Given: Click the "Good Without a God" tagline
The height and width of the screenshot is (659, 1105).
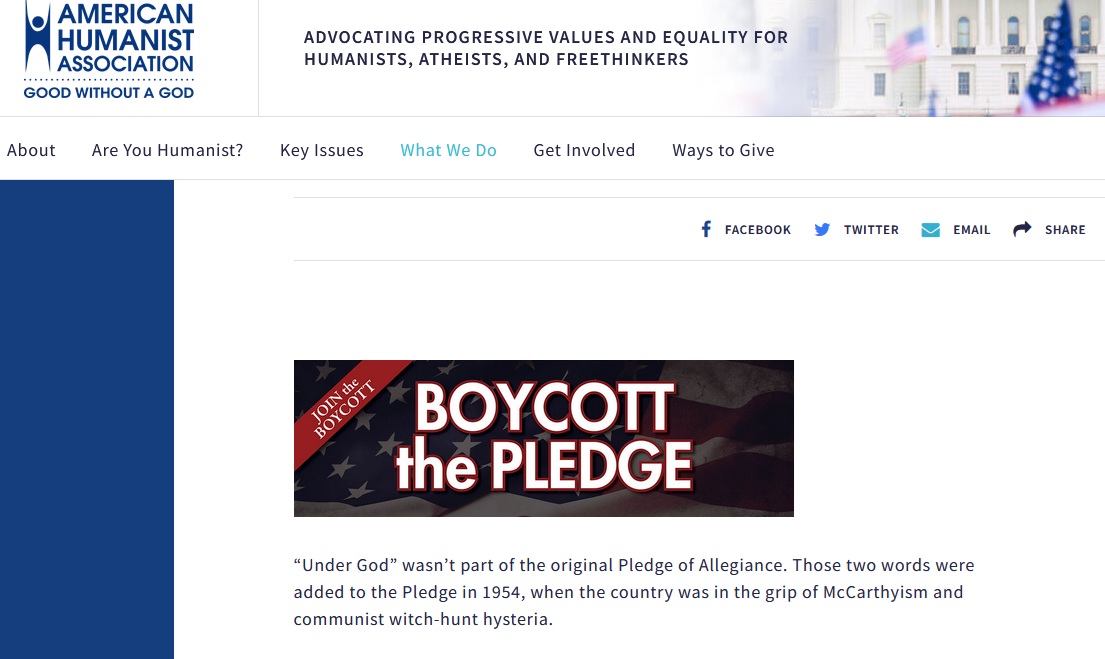Looking at the screenshot, I should (109, 92).
